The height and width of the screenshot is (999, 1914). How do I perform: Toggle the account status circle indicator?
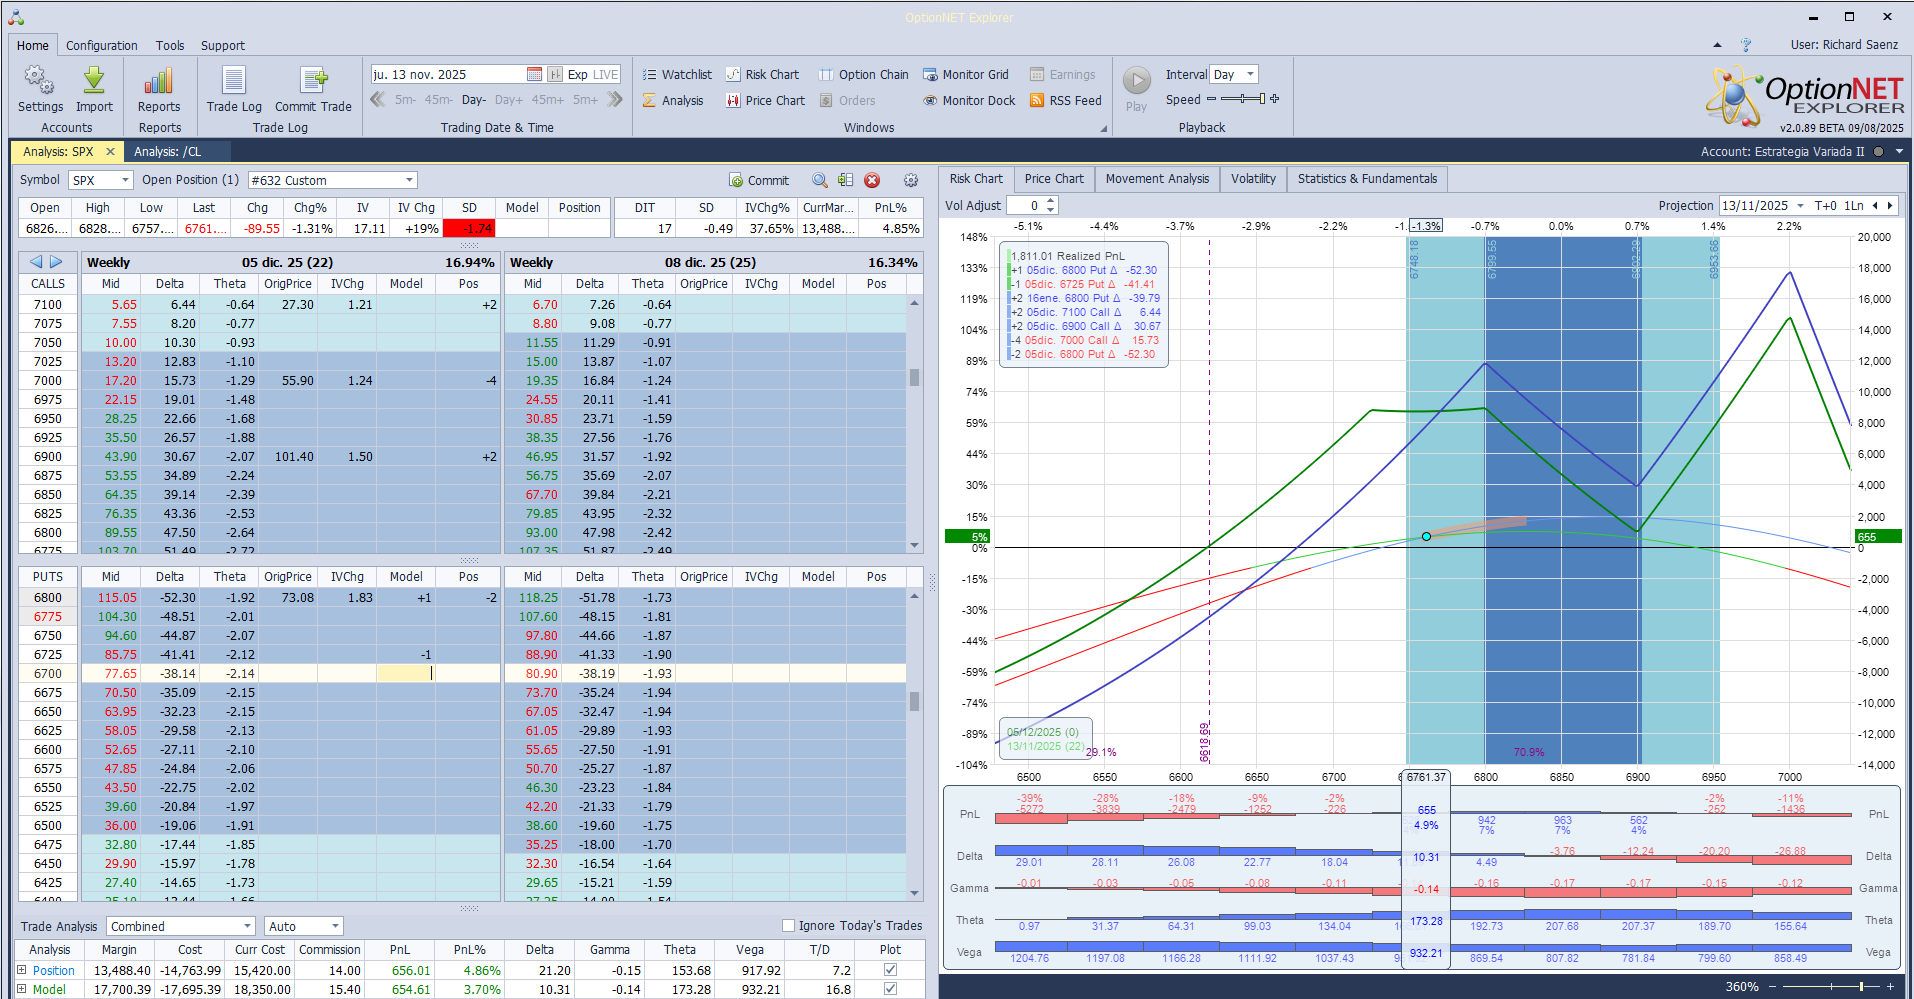click(x=1878, y=152)
